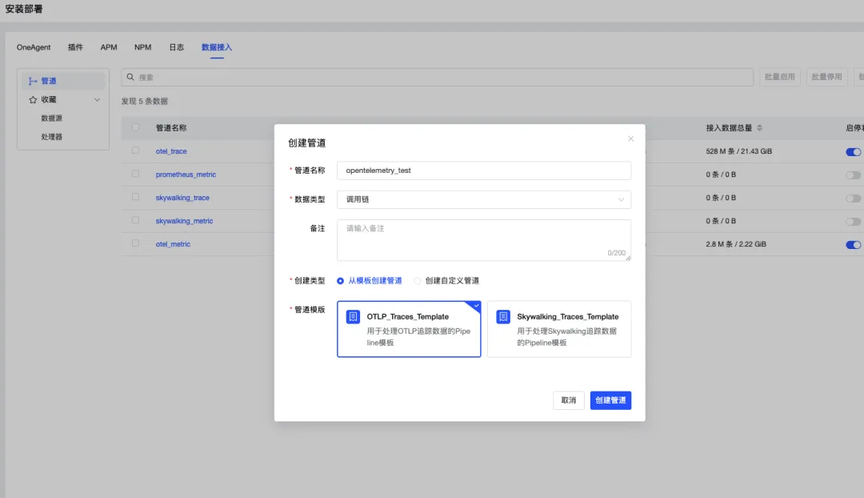Screen dimensions: 864x498
Task: Click the Skywalking_Traces_Template document icon
Action: tap(503, 317)
